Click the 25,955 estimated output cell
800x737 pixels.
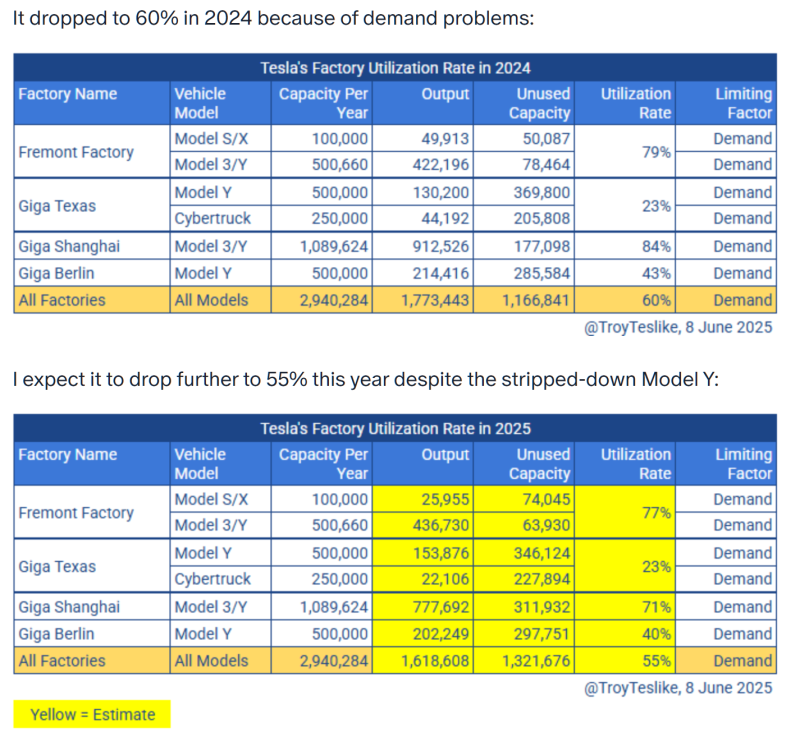point(423,499)
